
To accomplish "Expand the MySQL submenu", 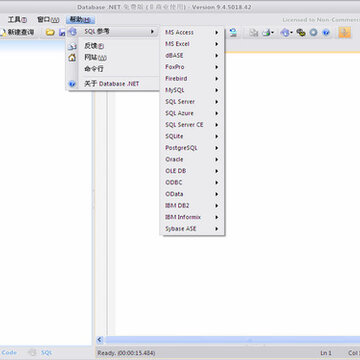I will pyautogui.click(x=192, y=90).
